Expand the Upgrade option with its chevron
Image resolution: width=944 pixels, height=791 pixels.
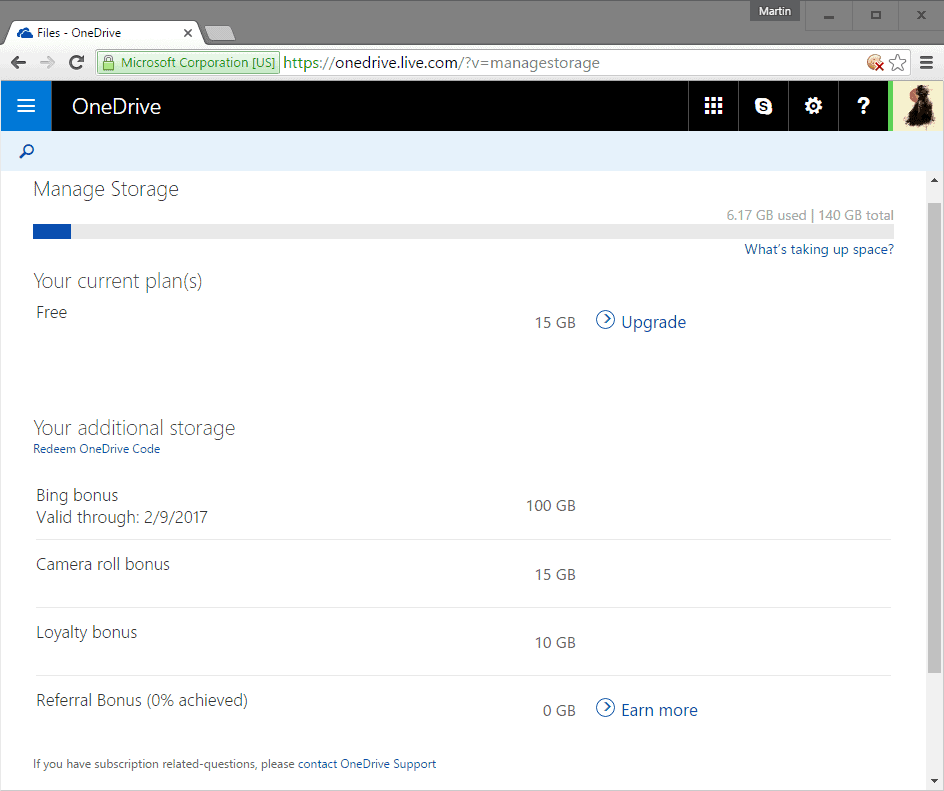pos(605,319)
